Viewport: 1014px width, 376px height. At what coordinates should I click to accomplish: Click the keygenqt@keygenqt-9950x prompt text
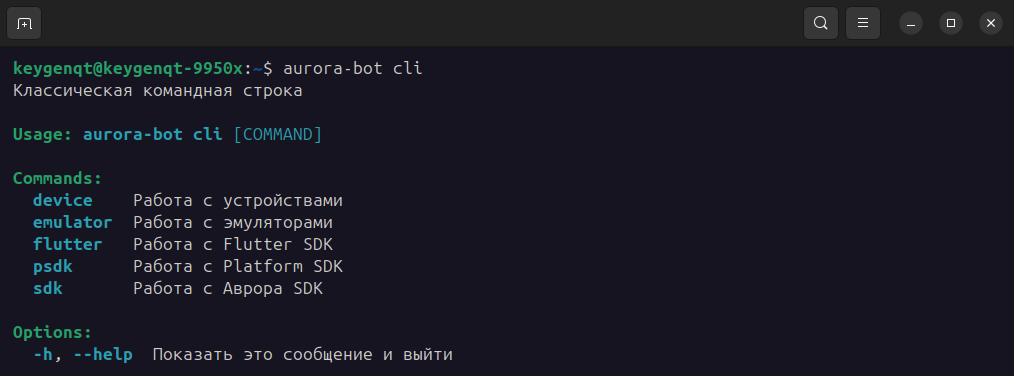pyautogui.click(x=127, y=69)
